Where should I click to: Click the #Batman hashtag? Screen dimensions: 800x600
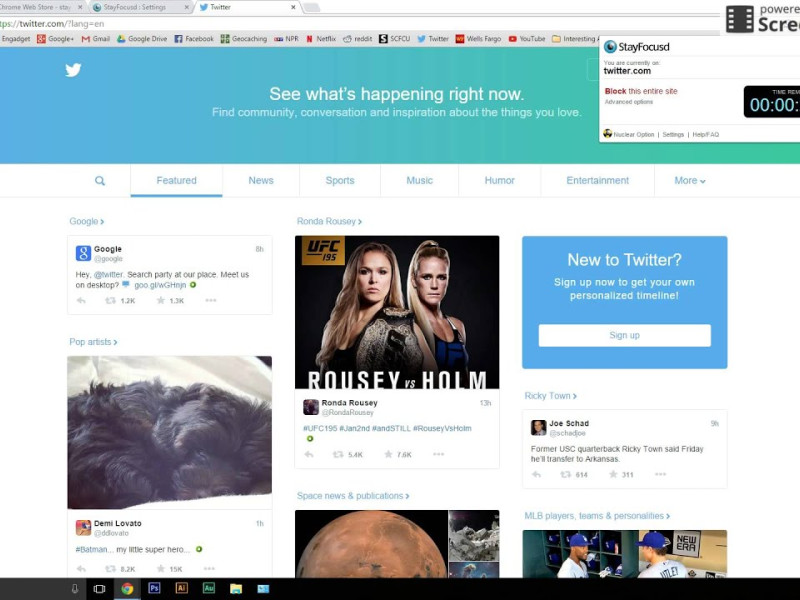point(91,549)
